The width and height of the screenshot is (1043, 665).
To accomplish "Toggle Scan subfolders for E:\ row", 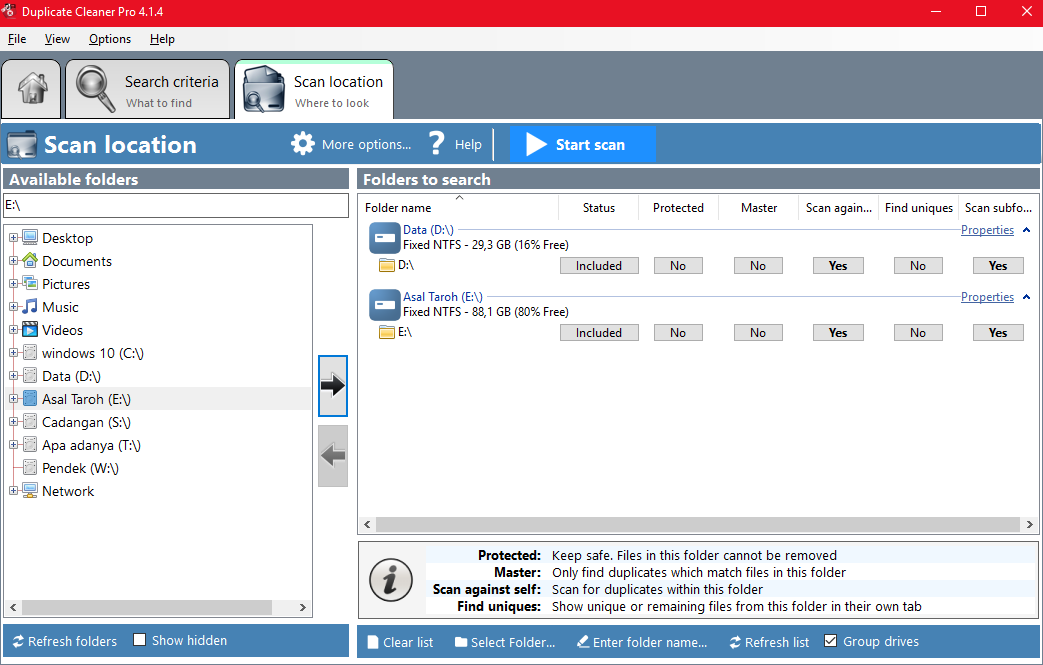I will coord(998,332).
